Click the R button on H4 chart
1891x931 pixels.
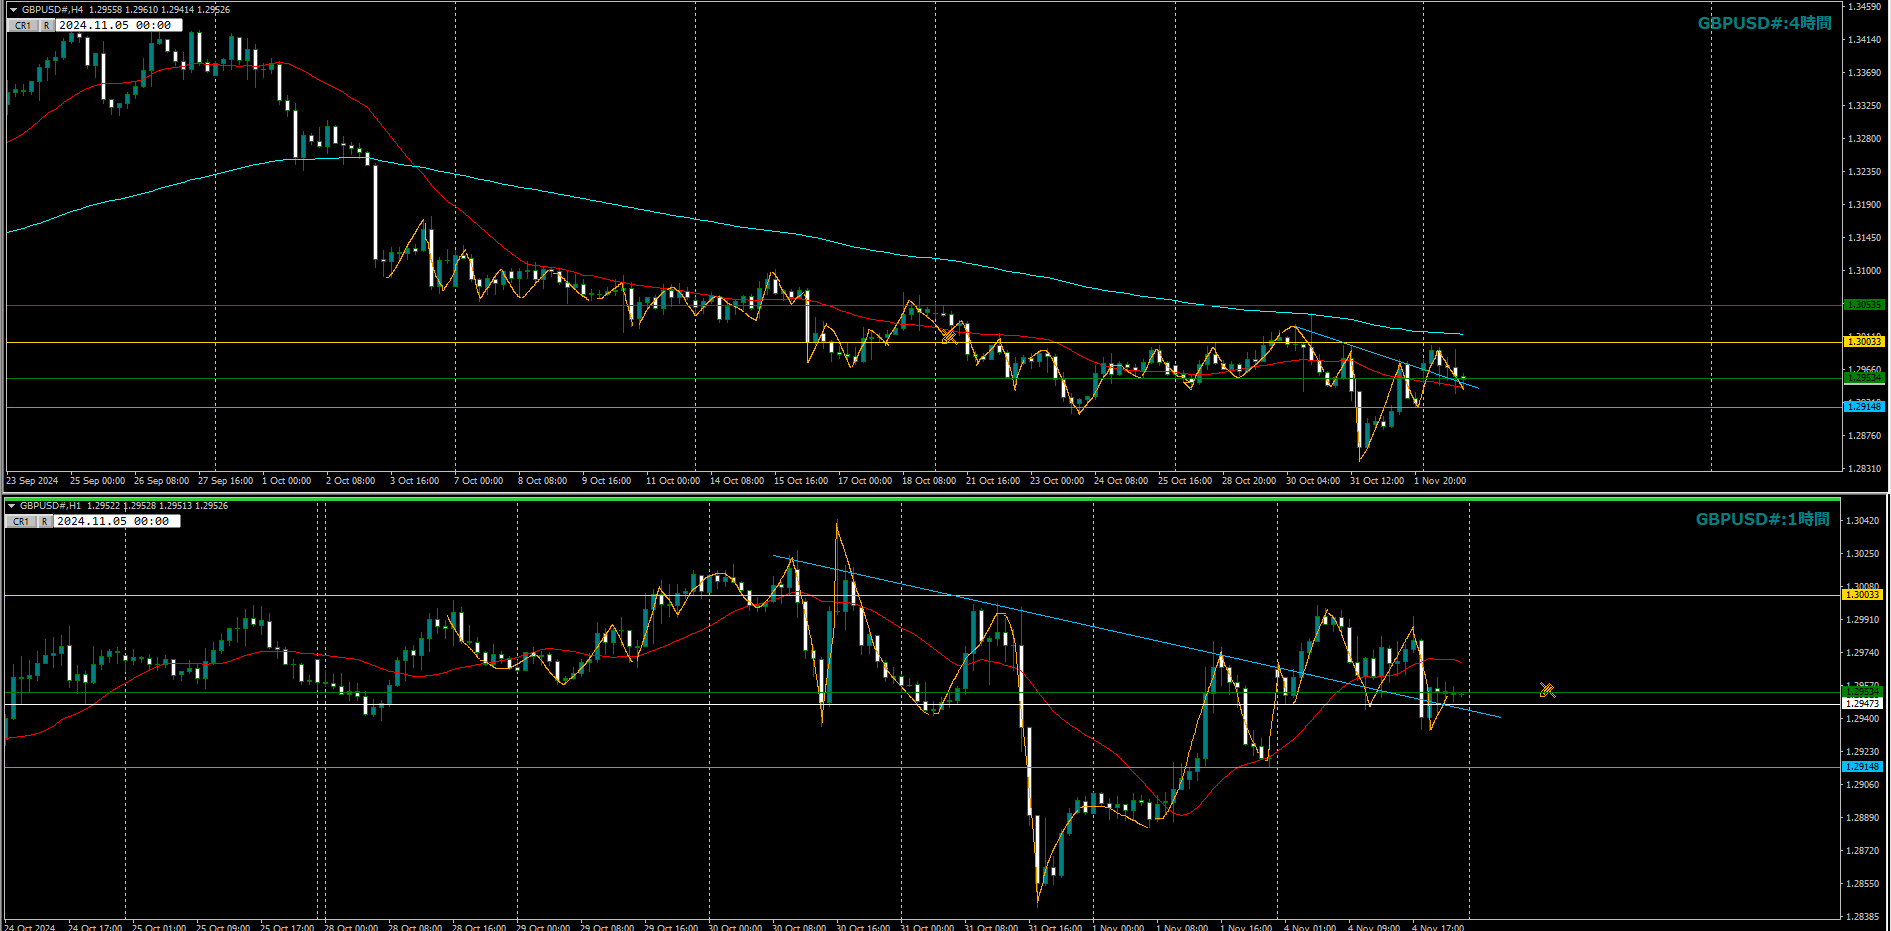(46, 25)
